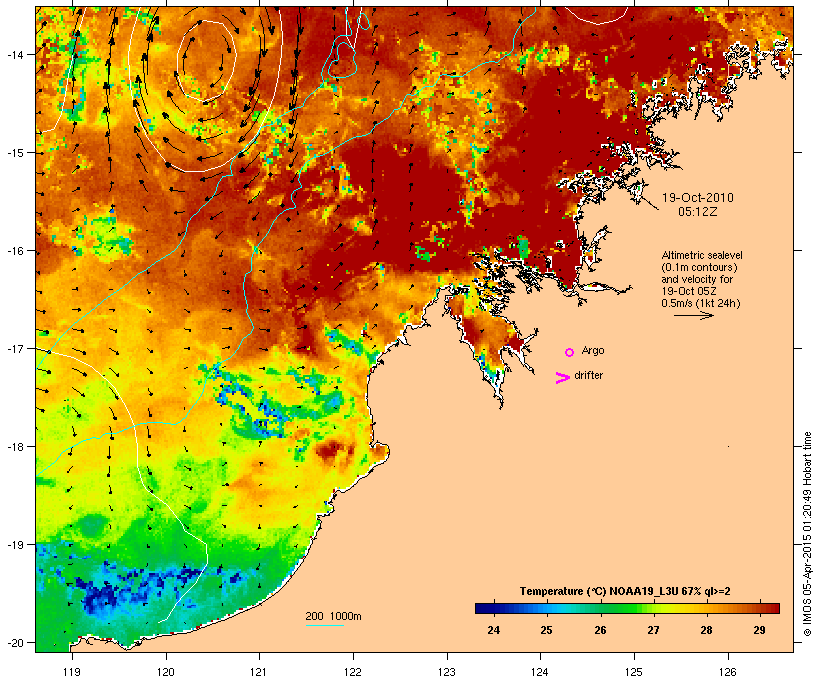Click the 'drifter' legend label
Viewport: 820px width, 680px height.
(588, 375)
